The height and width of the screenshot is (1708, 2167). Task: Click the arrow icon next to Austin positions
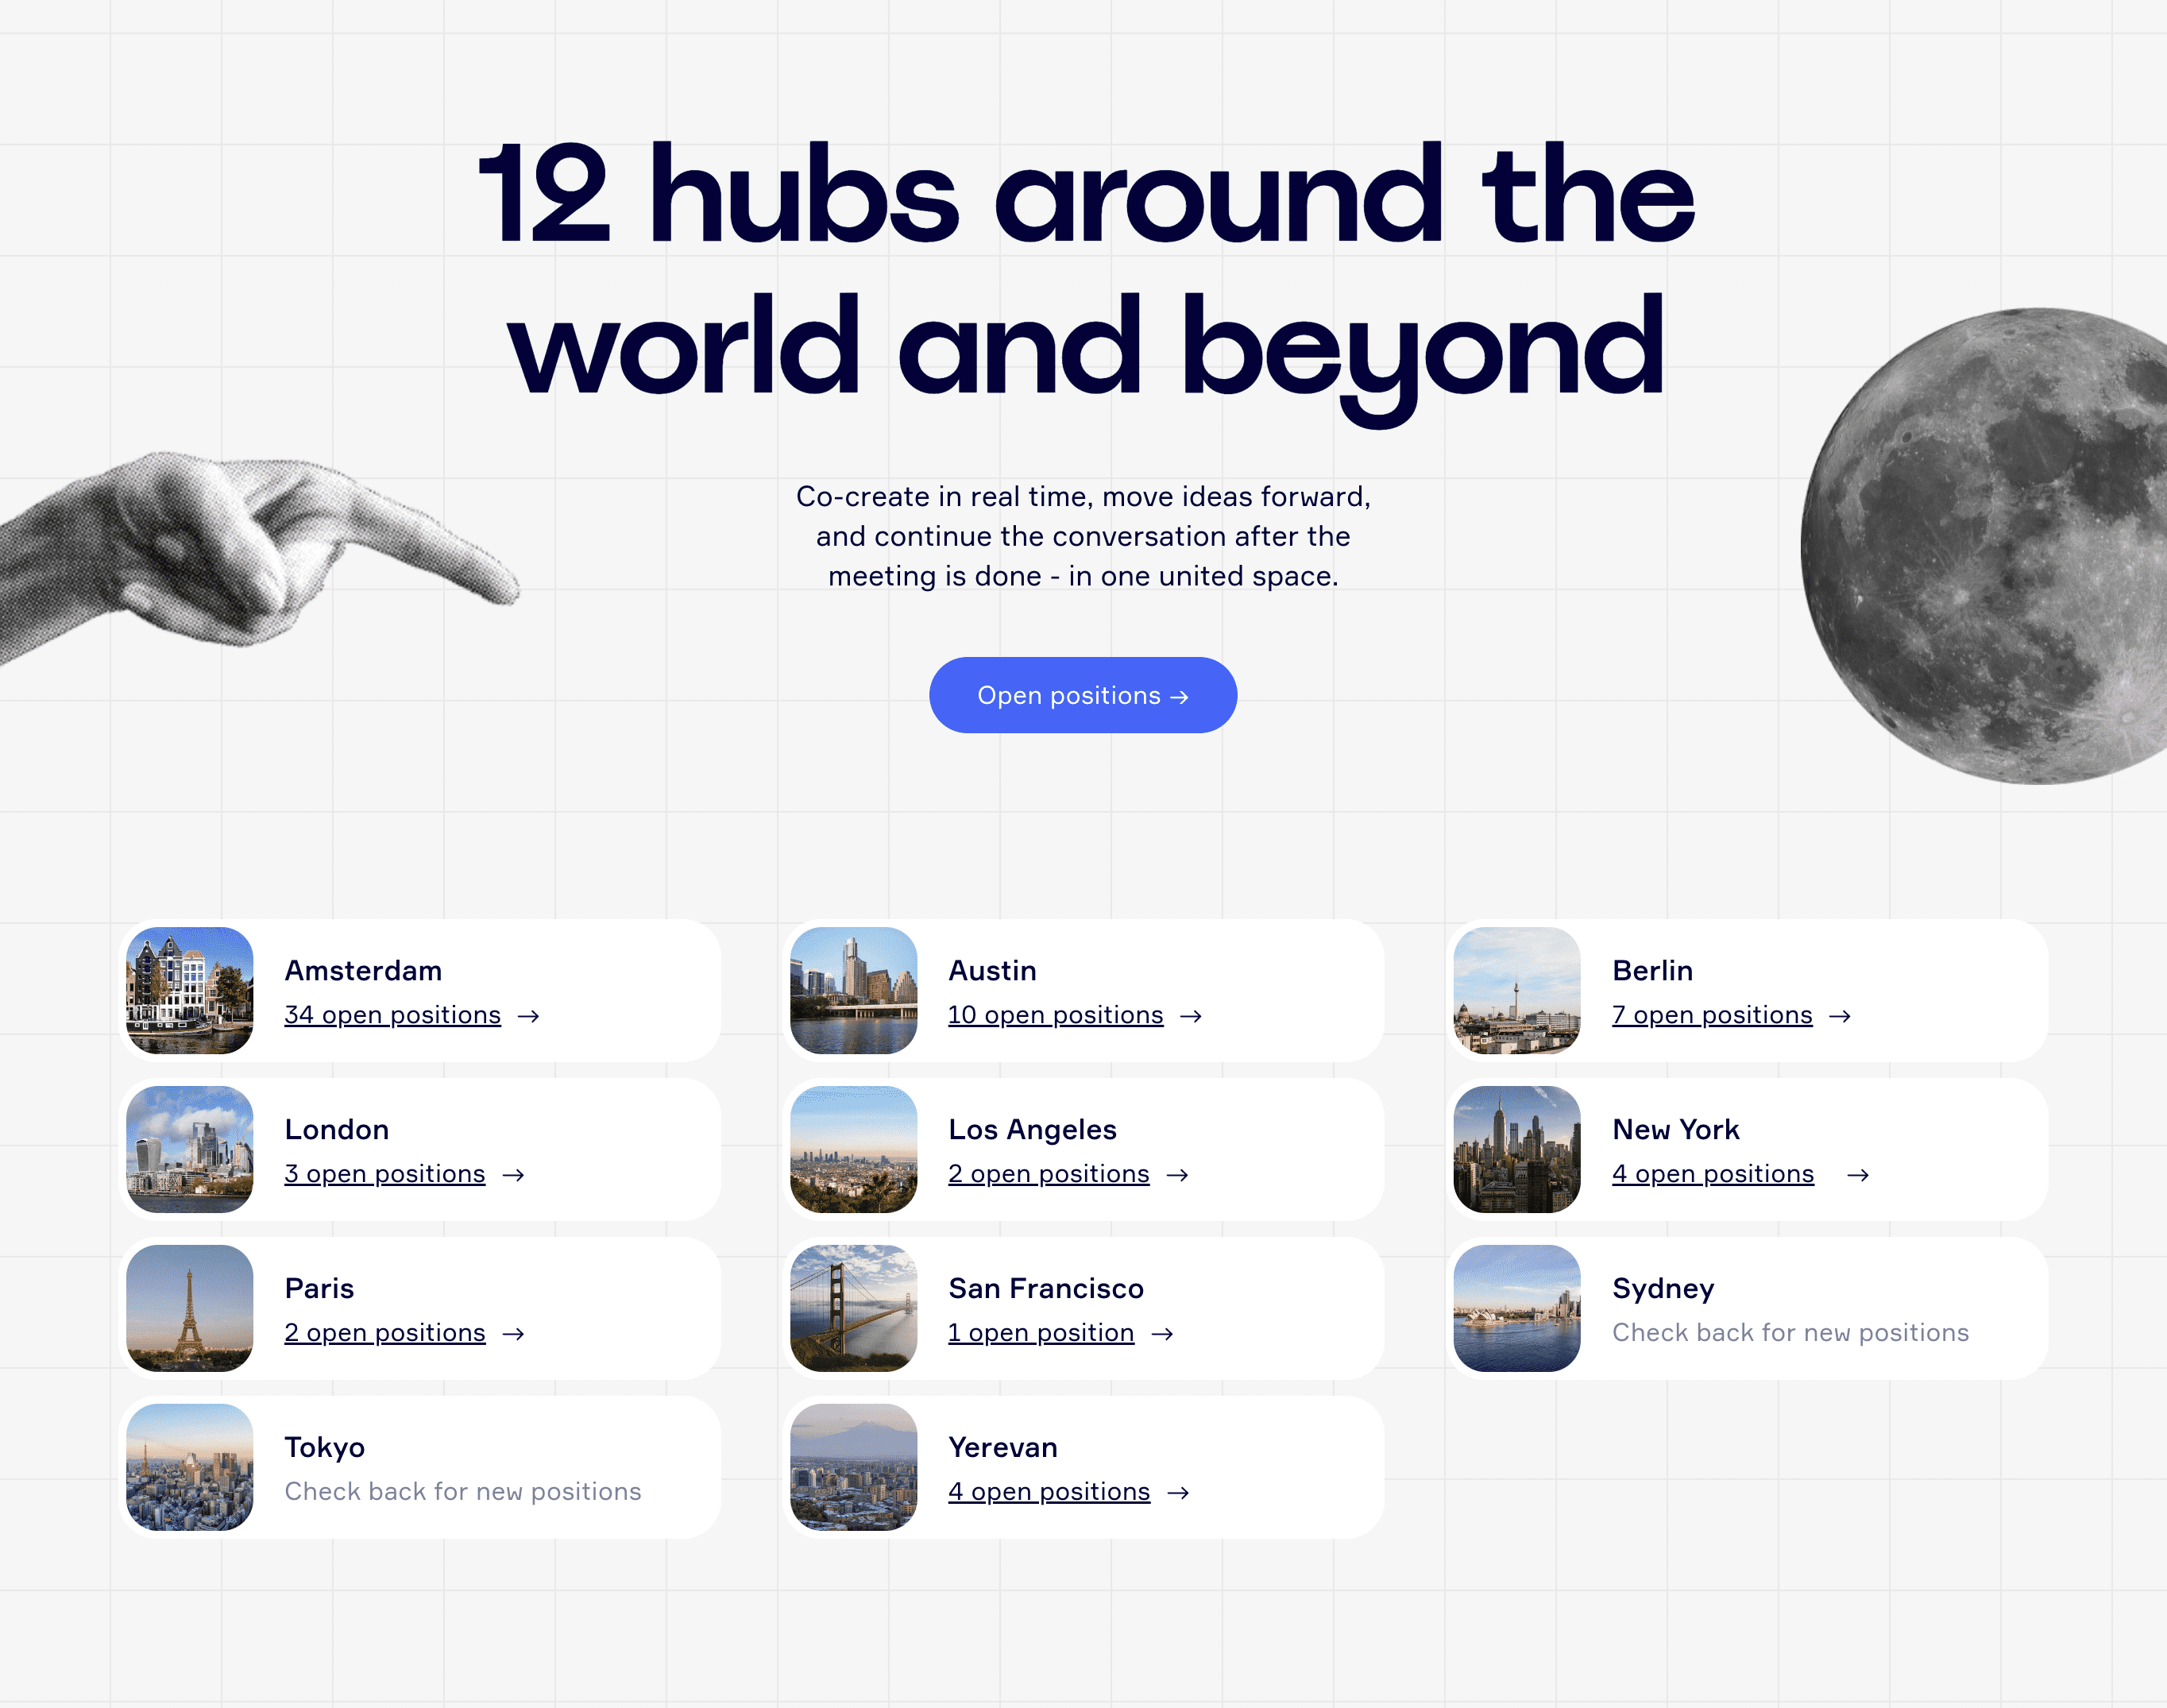pyautogui.click(x=1191, y=1016)
